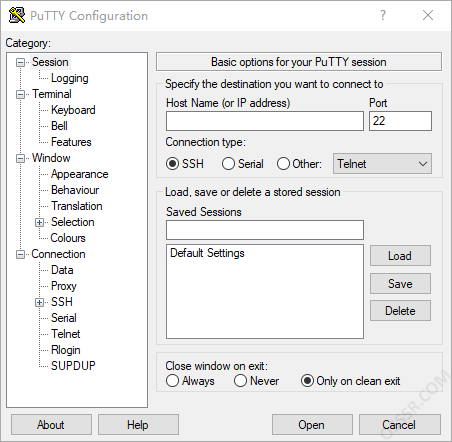Open the Logging category
Screen dimensions: 452x442
click(70, 78)
